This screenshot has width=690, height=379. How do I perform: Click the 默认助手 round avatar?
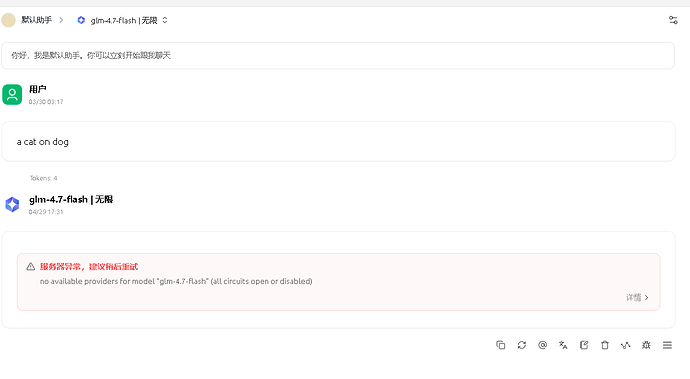click(8, 20)
